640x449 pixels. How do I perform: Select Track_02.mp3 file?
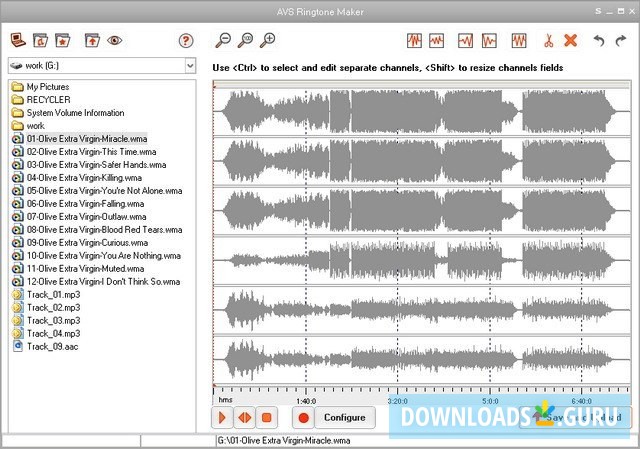click(53, 308)
